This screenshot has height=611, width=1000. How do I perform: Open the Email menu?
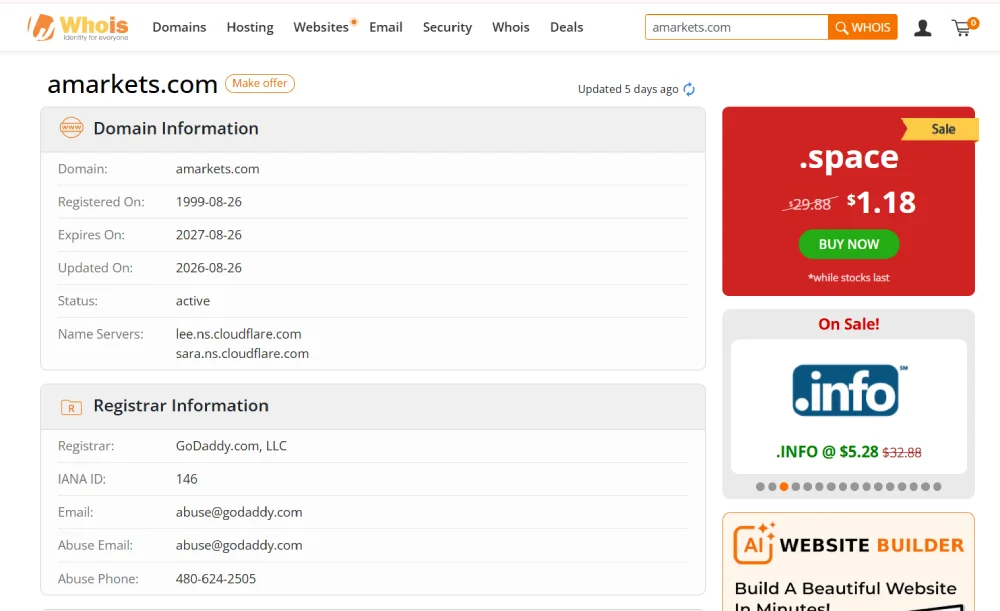(x=386, y=27)
